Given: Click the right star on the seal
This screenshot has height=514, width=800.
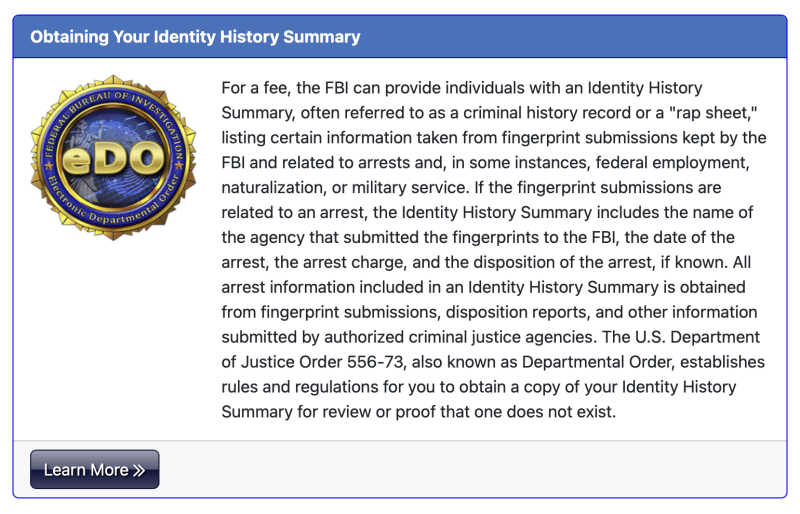Looking at the screenshot, I should 179,165.
